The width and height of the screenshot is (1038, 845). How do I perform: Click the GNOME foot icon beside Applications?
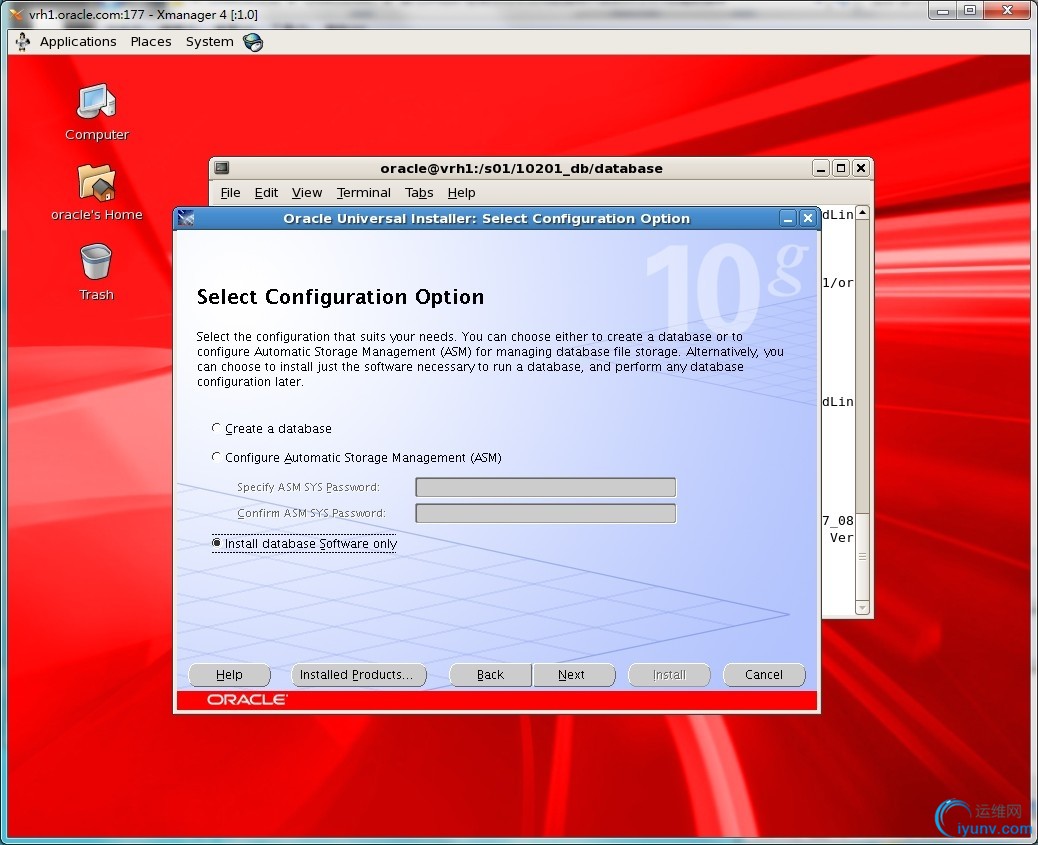23,42
